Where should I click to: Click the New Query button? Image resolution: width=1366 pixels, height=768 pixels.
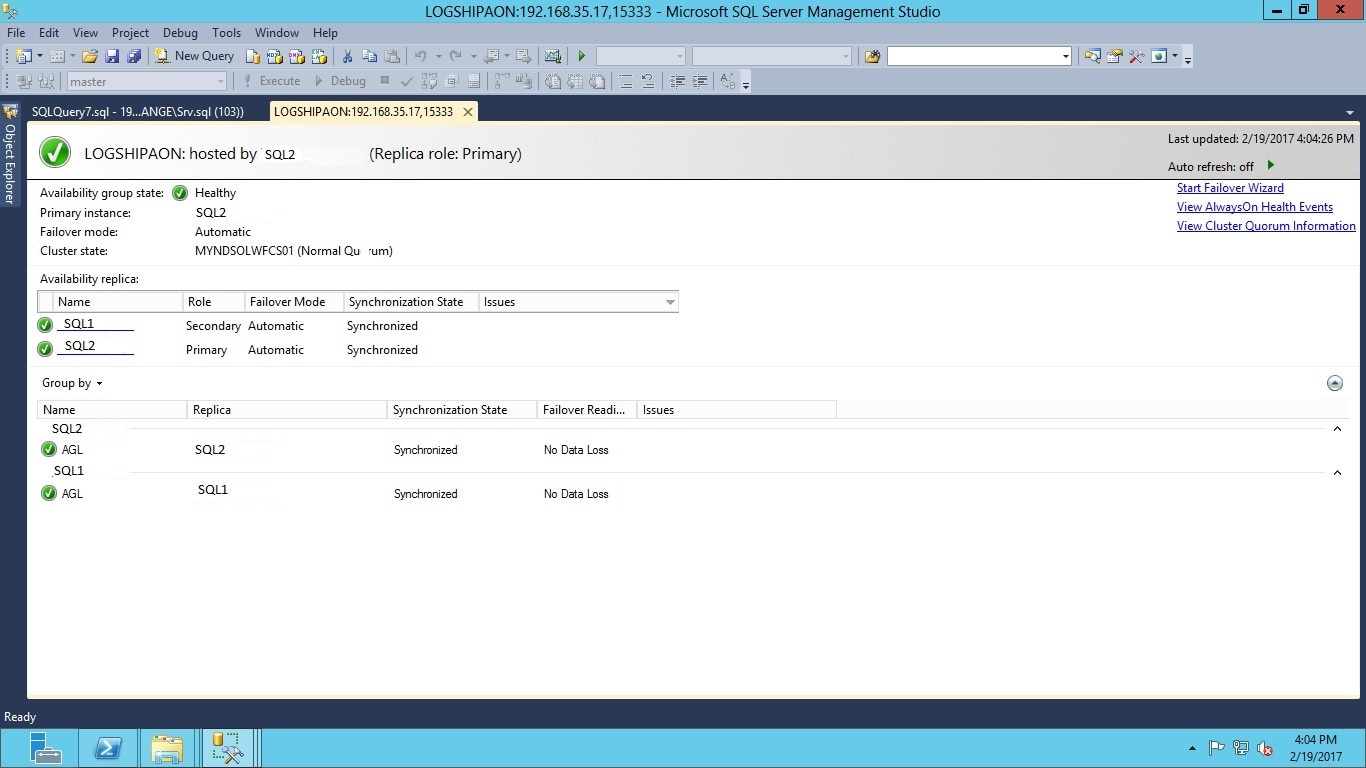coord(195,56)
